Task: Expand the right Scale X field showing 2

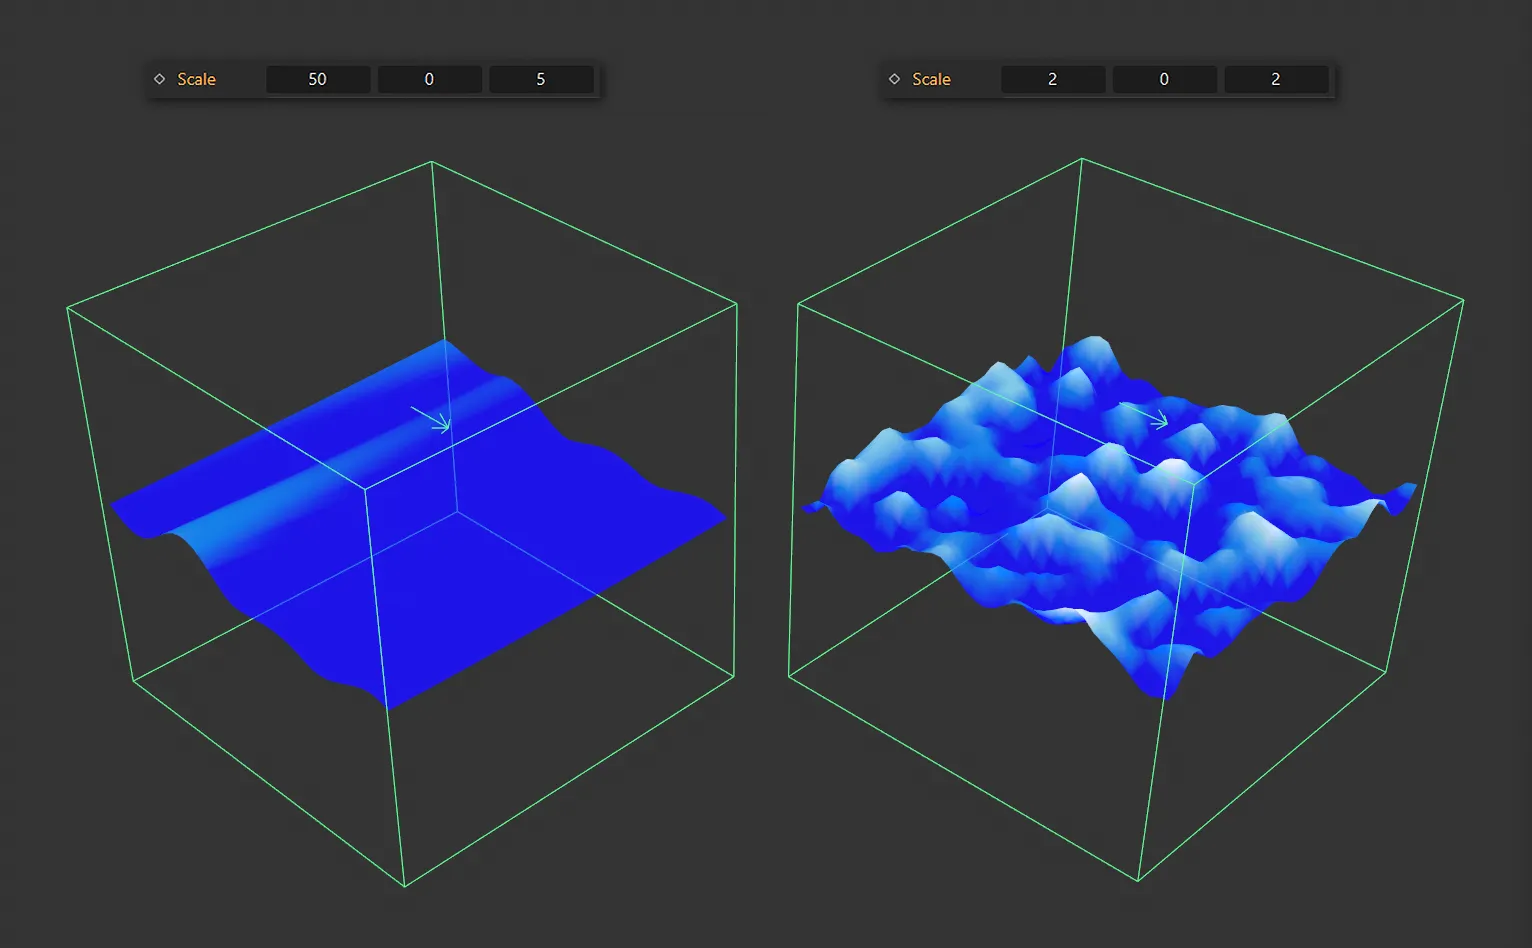Action: click(x=1053, y=79)
